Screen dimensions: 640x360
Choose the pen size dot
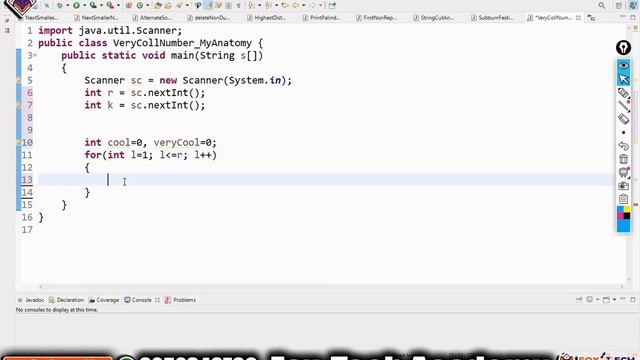pyautogui.click(x=623, y=133)
